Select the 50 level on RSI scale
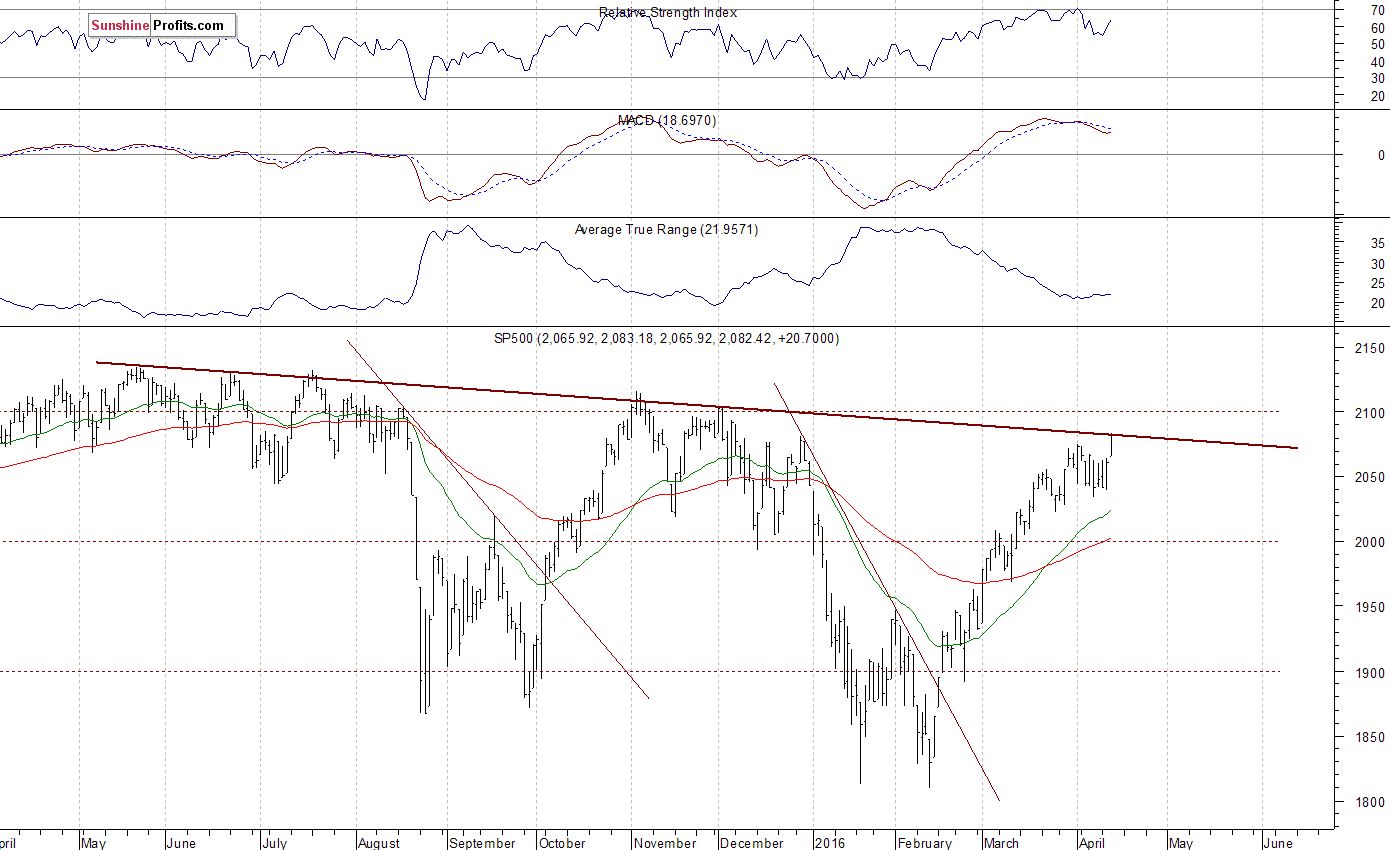 pyautogui.click(x=1378, y=45)
